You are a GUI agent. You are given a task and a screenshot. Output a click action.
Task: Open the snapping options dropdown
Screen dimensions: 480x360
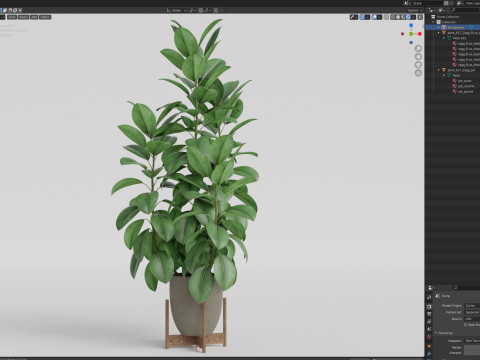[207, 10]
